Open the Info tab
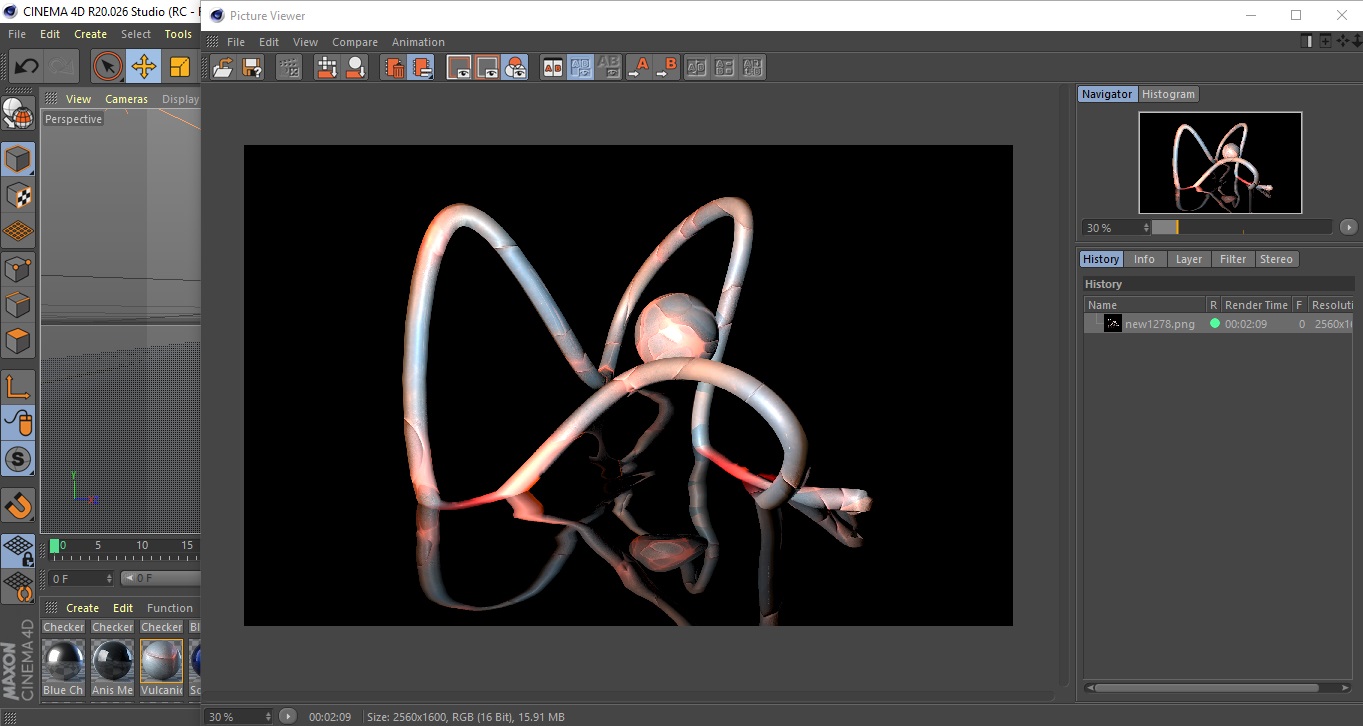This screenshot has height=726, width=1363. point(1144,259)
